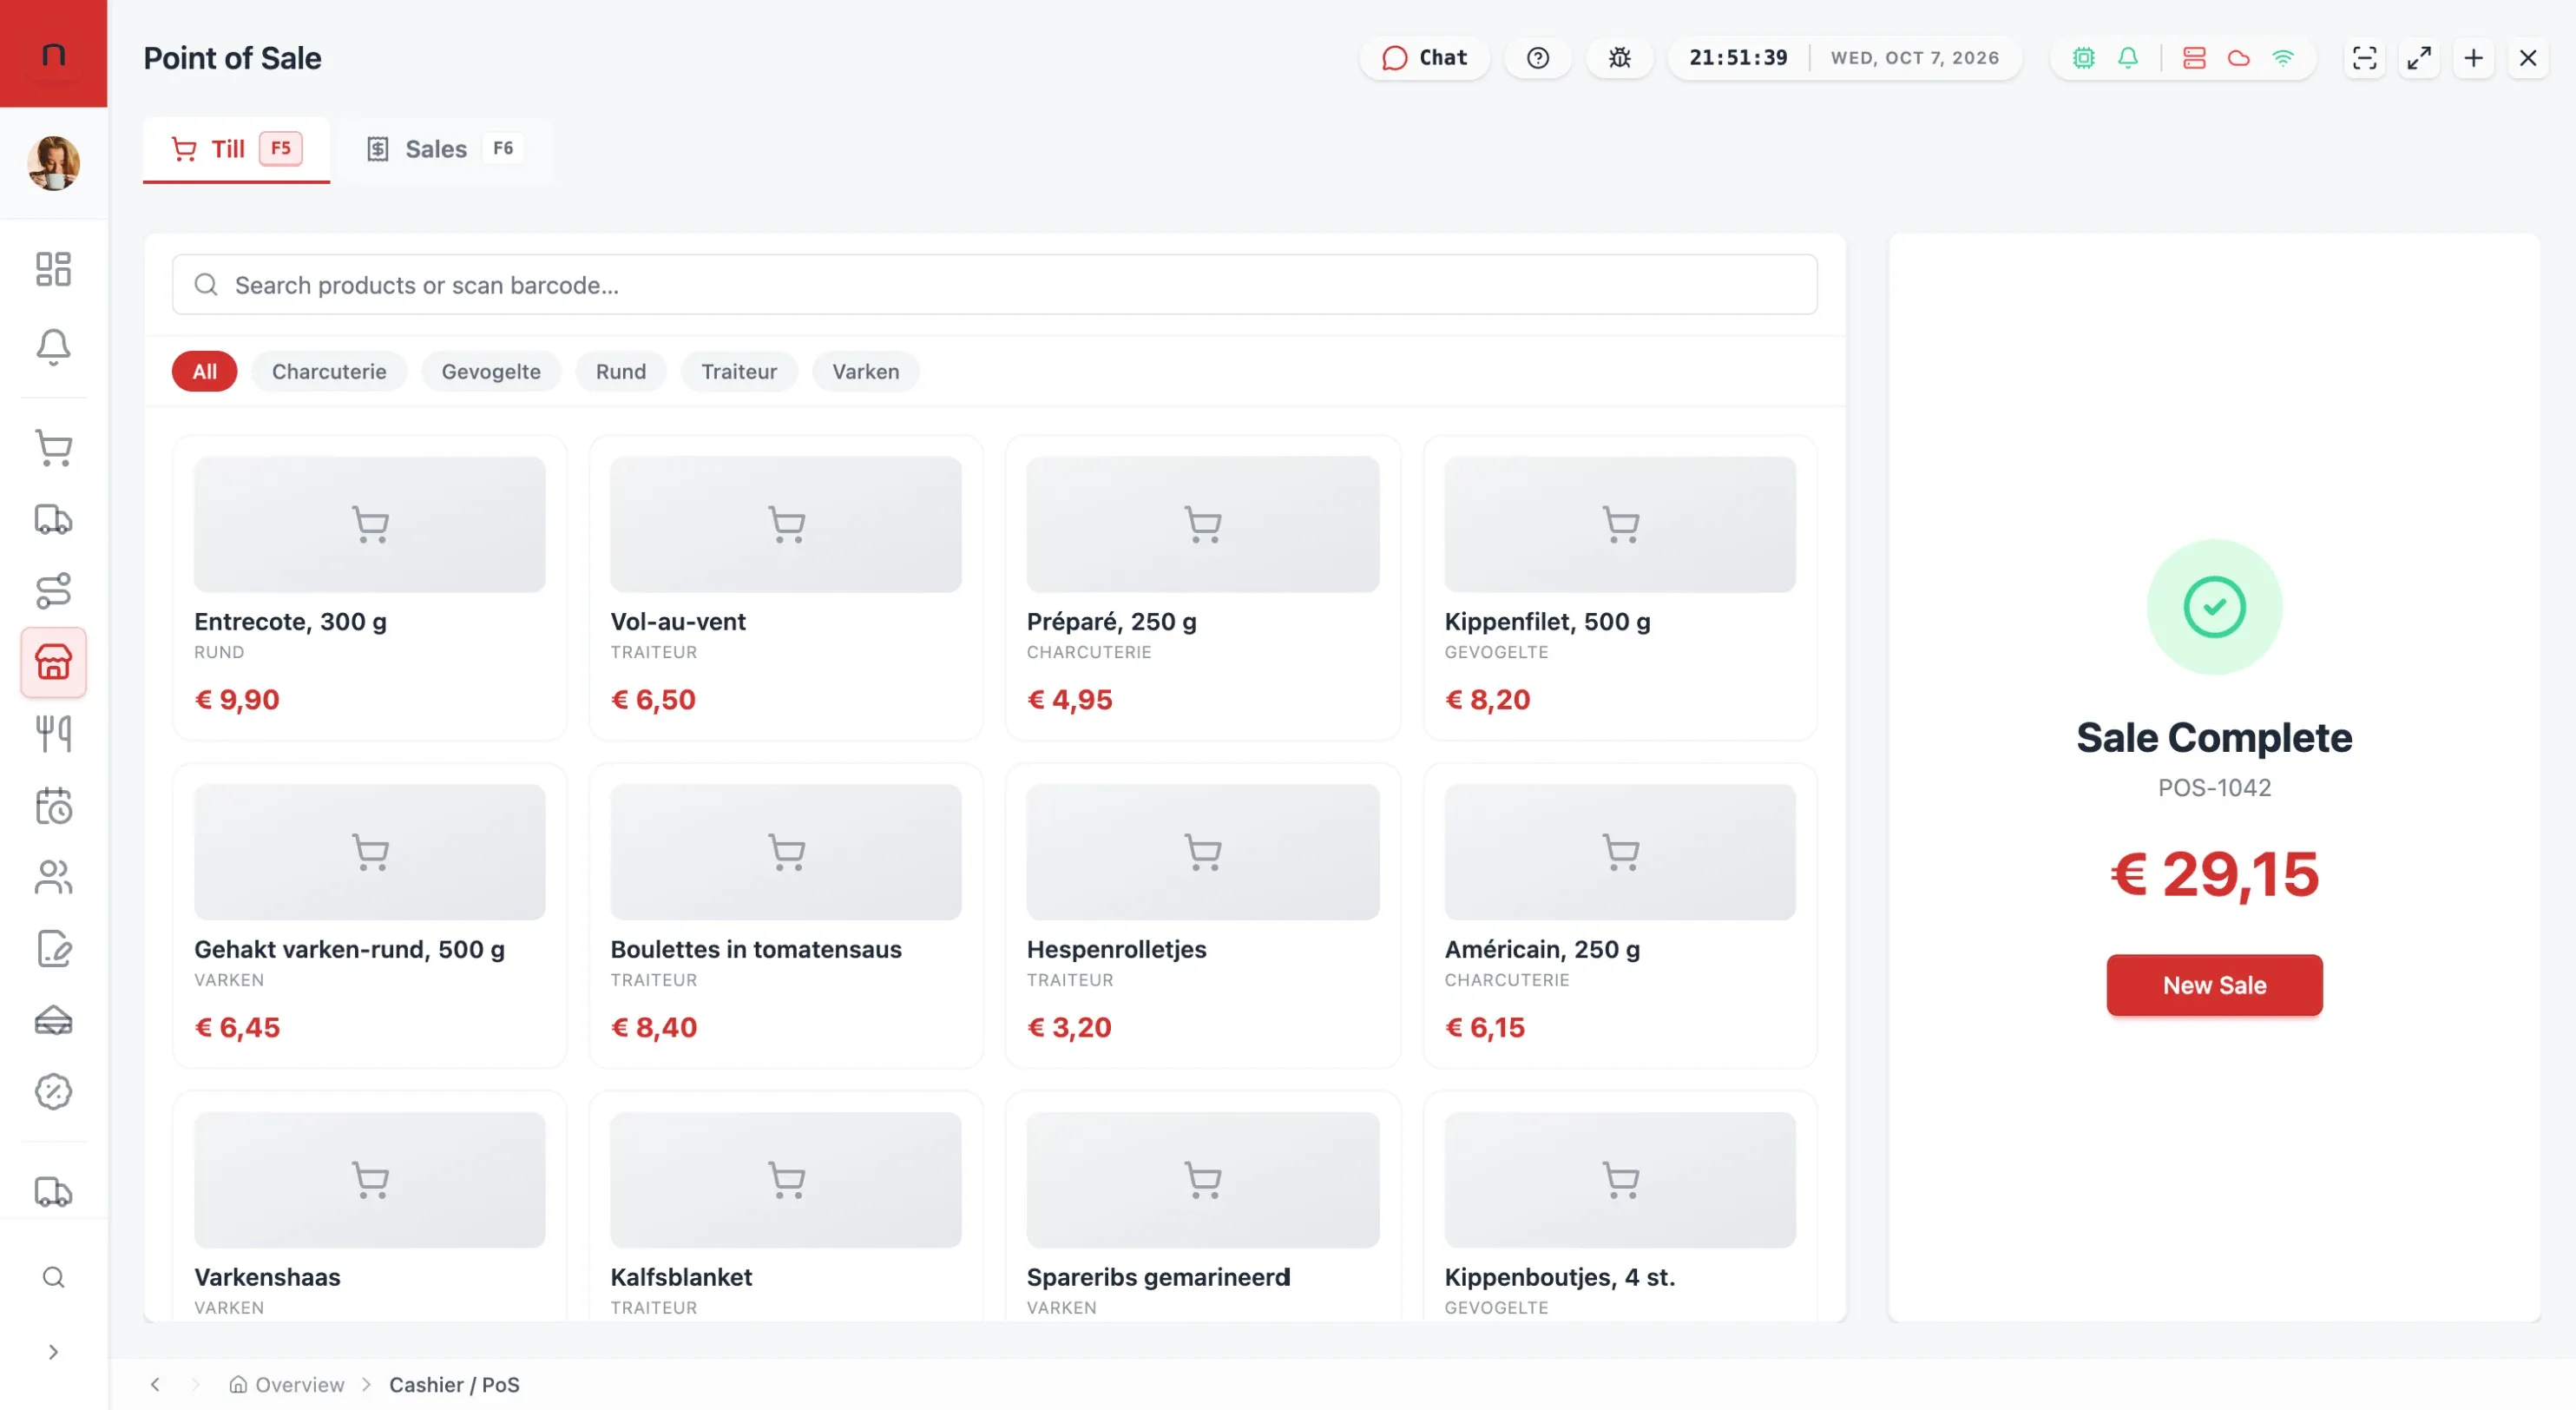
Task: Click the green top bar bell icon
Action: [2128, 58]
